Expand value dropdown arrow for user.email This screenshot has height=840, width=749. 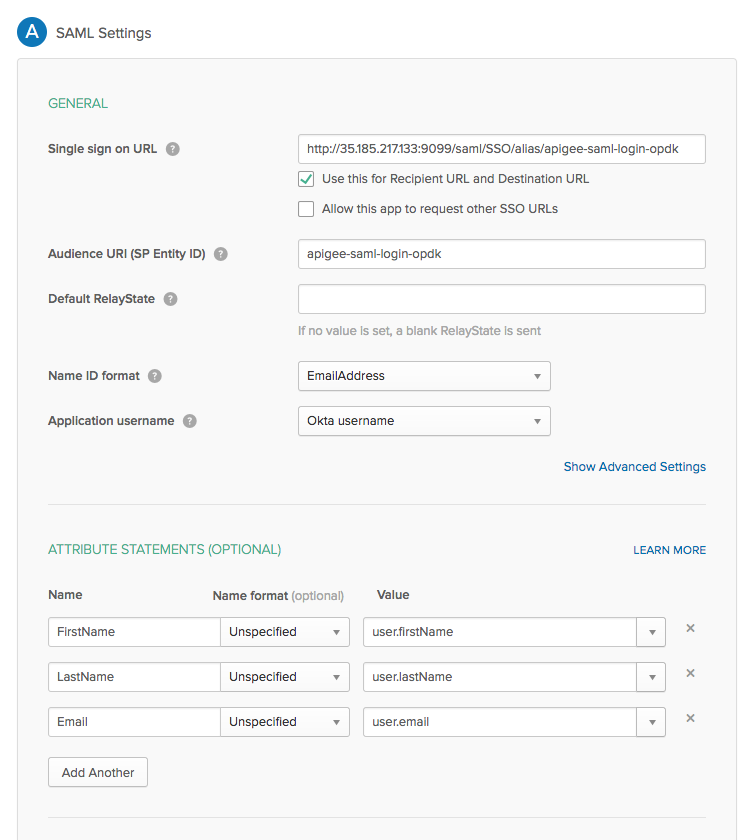click(x=651, y=722)
